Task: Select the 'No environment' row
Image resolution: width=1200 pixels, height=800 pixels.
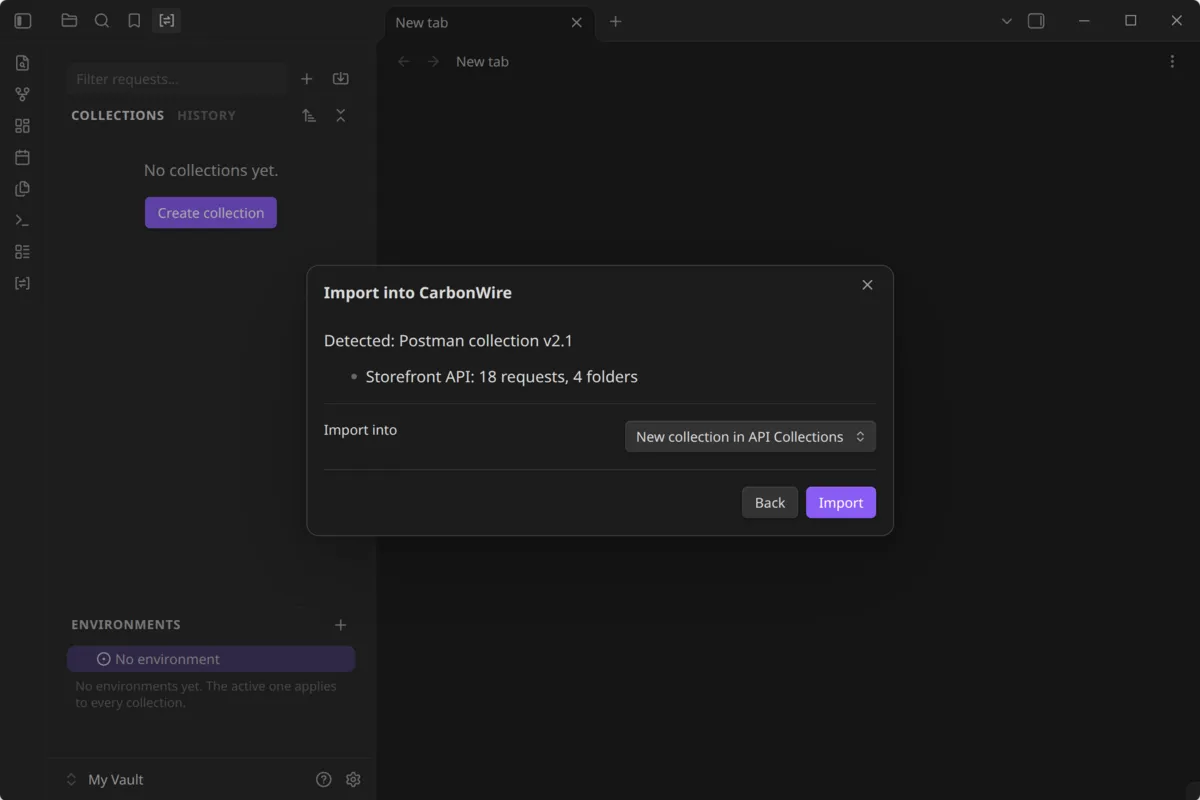Action: 211,659
